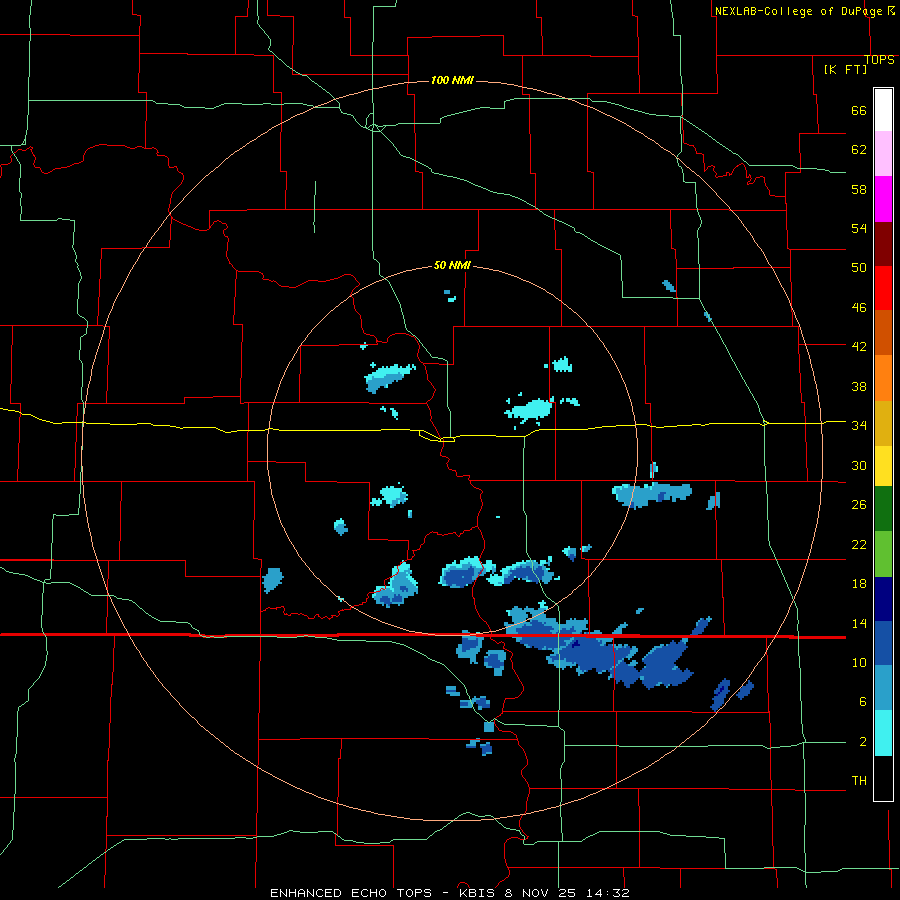Click the 2 legend value
Viewport: 900px width, 900px height.
862,742
